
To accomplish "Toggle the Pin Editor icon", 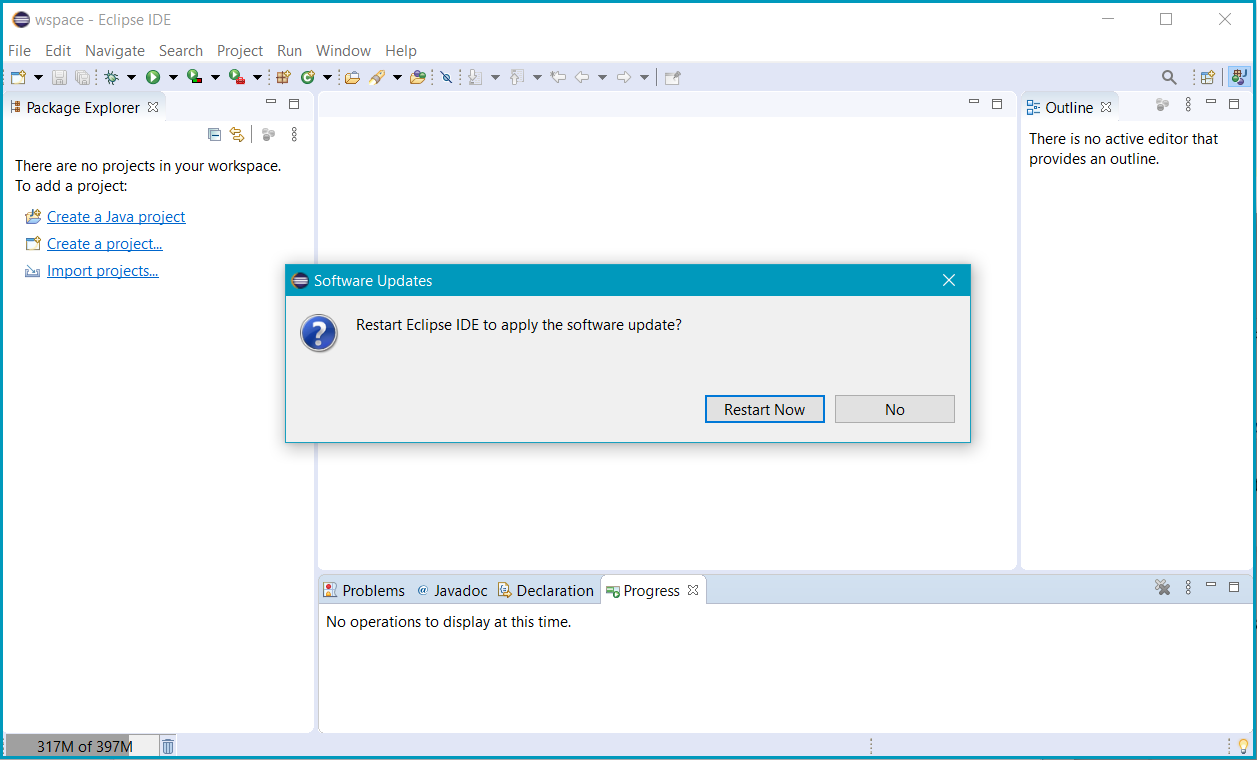I will point(672,77).
